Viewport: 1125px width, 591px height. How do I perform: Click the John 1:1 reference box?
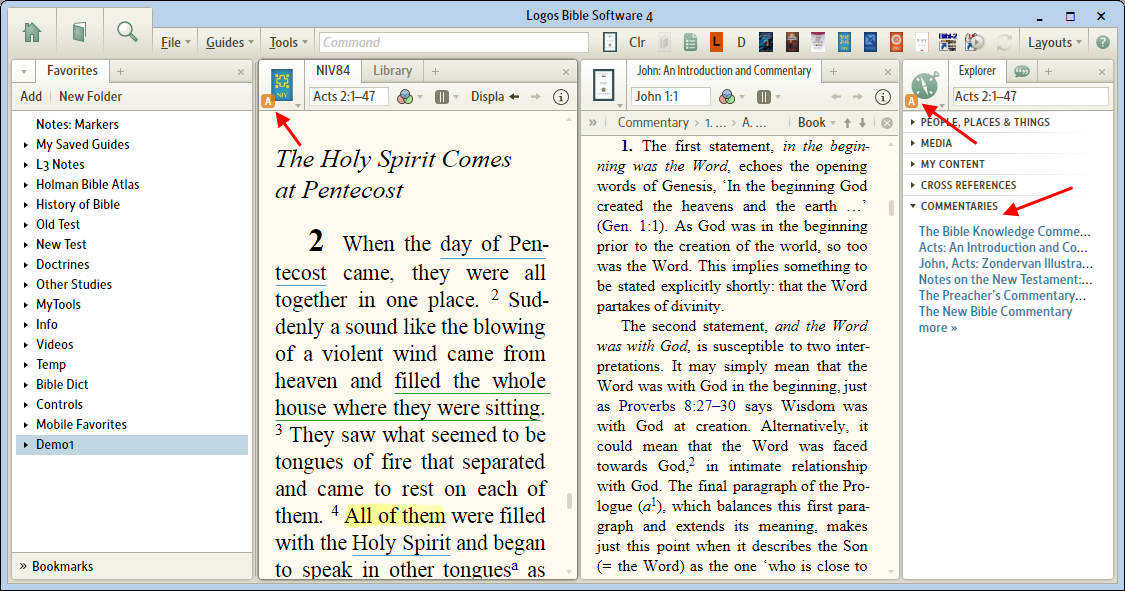(x=670, y=97)
